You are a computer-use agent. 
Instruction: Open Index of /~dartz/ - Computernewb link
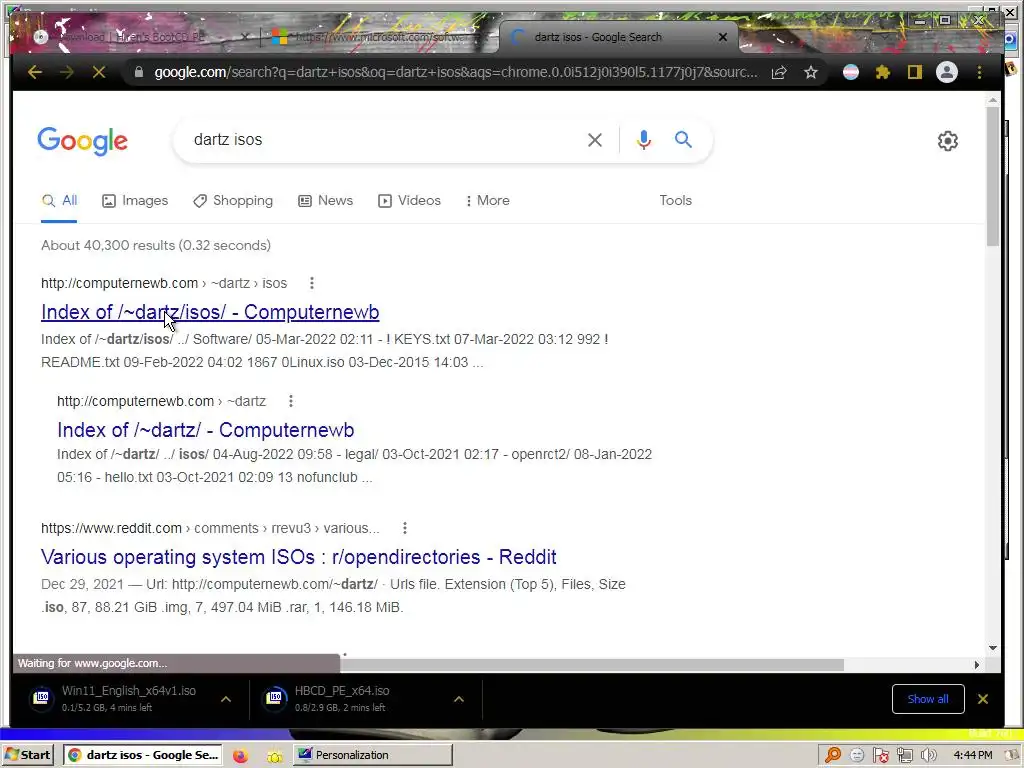[x=206, y=430]
